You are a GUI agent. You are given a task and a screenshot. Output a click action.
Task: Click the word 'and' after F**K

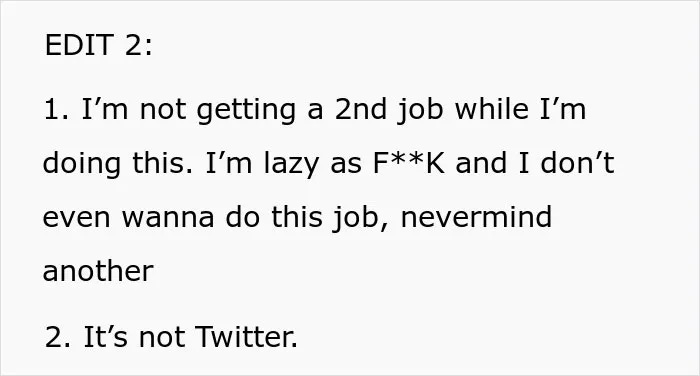tap(481, 163)
